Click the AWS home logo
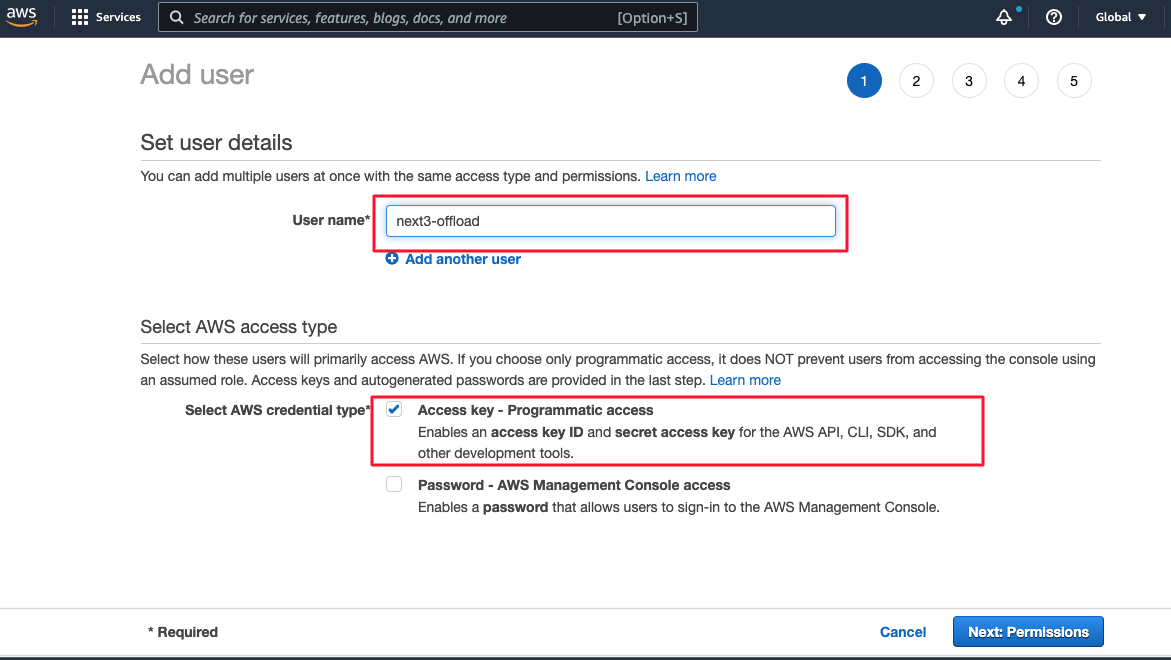1171x660 pixels. point(21,16)
